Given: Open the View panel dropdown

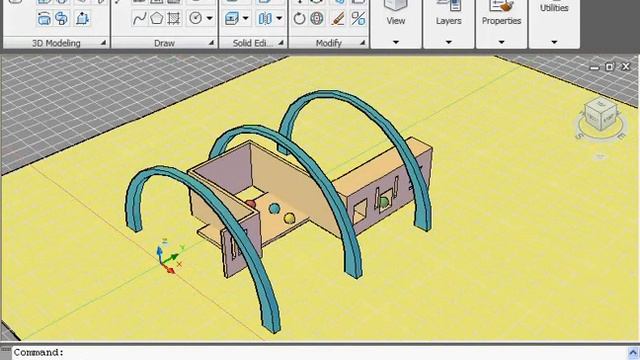Looking at the screenshot, I should click(396, 42).
